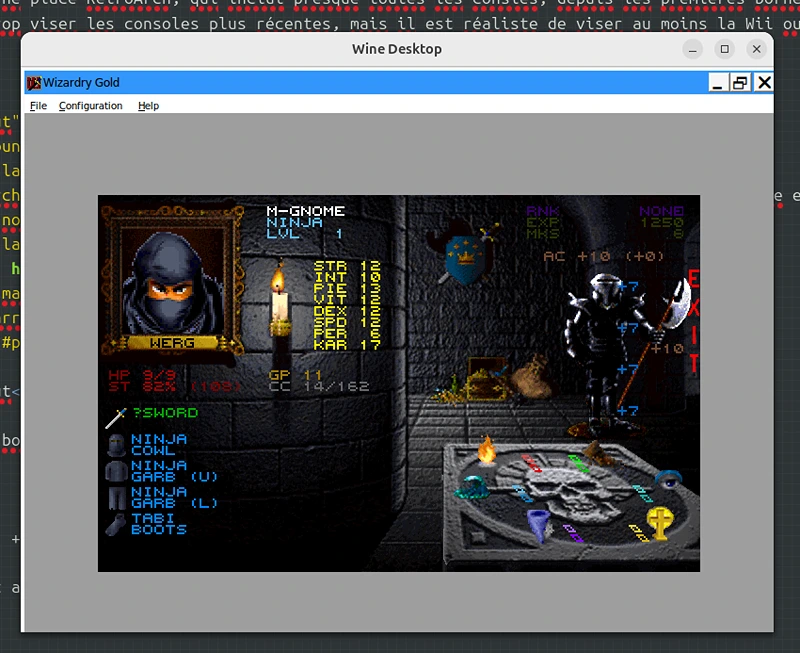Screen dimensions: 800x653
Task: Click the divine spell realm golden ankh icon
Action: [x=660, y=523]
